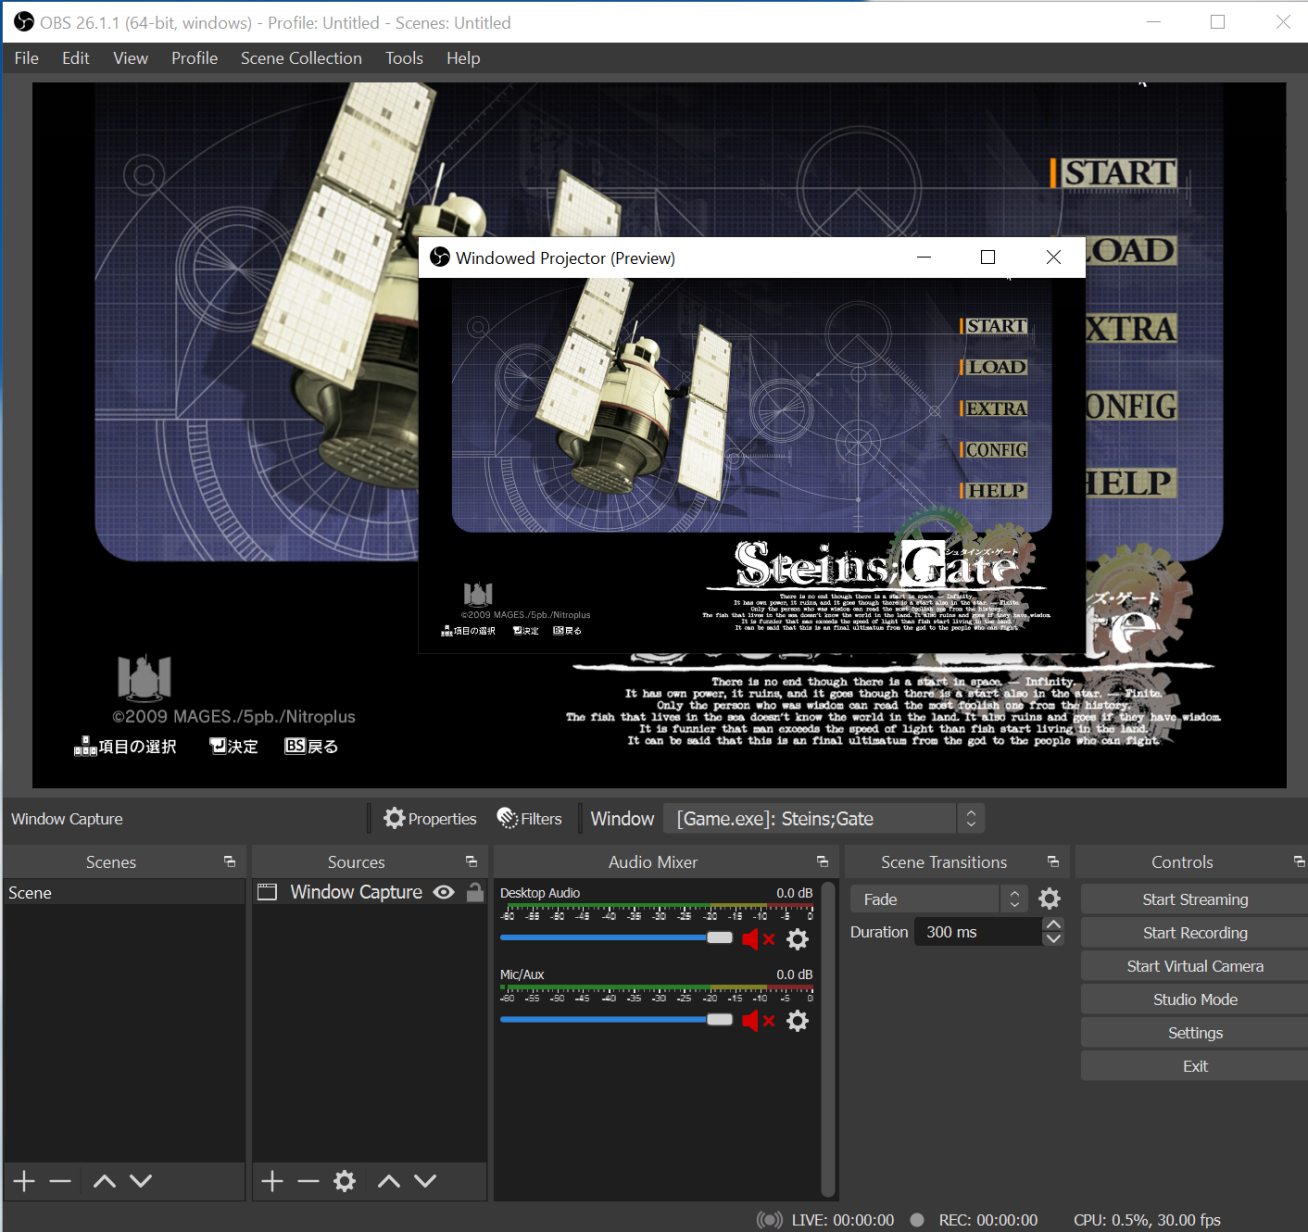
Task: Add a new source with plus icon
Action: (272, 1181)
